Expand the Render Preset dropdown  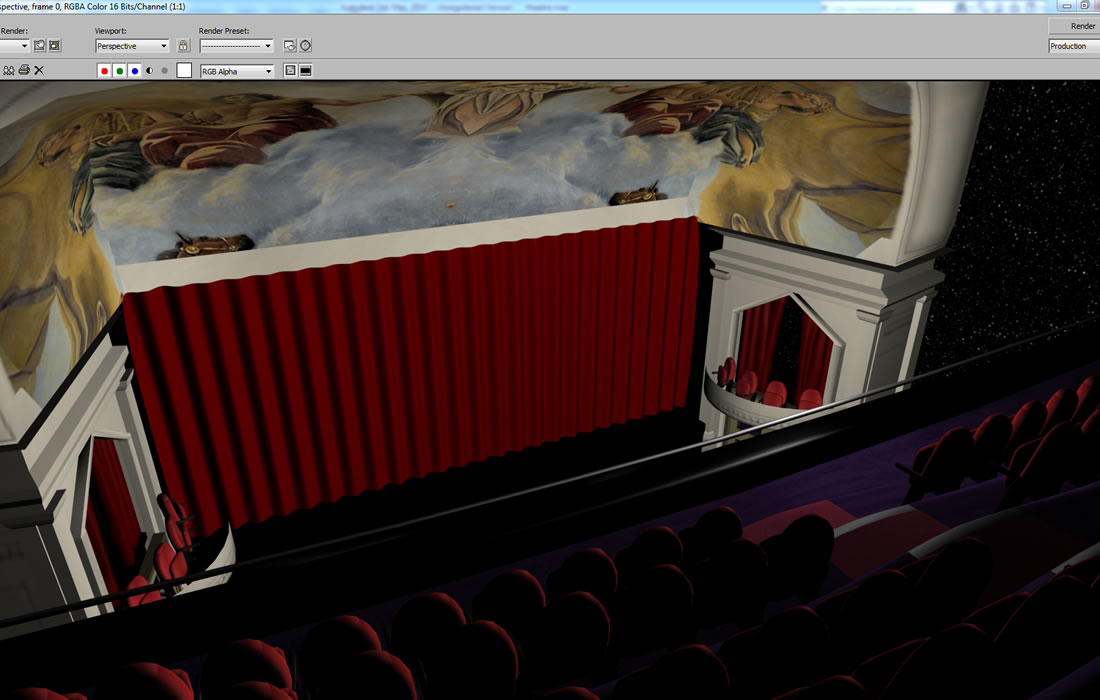point(236,46)
